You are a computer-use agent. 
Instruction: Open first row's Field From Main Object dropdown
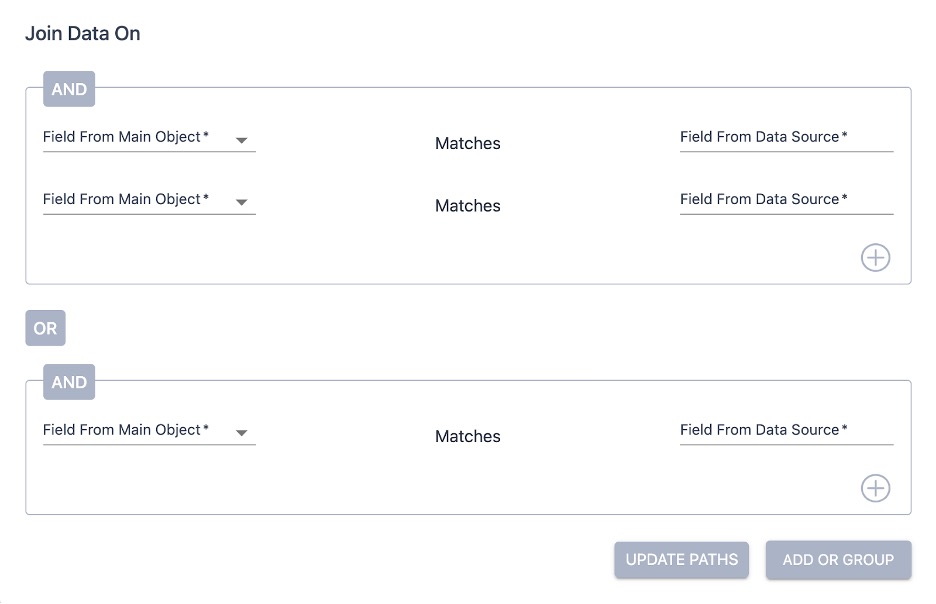pyautogui.click(x=149, y=138)
